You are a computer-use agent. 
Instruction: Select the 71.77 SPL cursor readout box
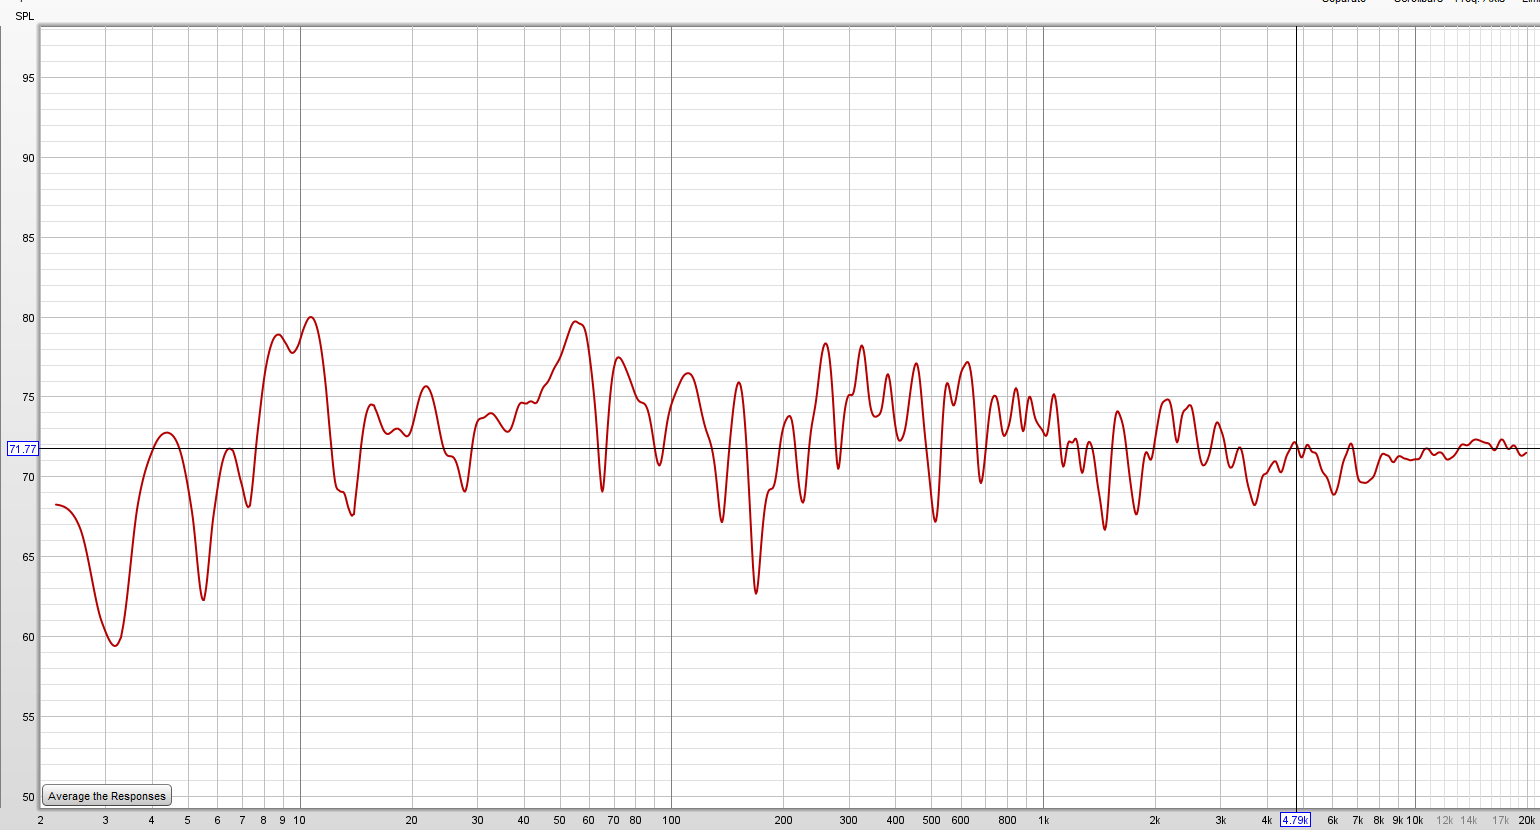(x=22, y=449)
